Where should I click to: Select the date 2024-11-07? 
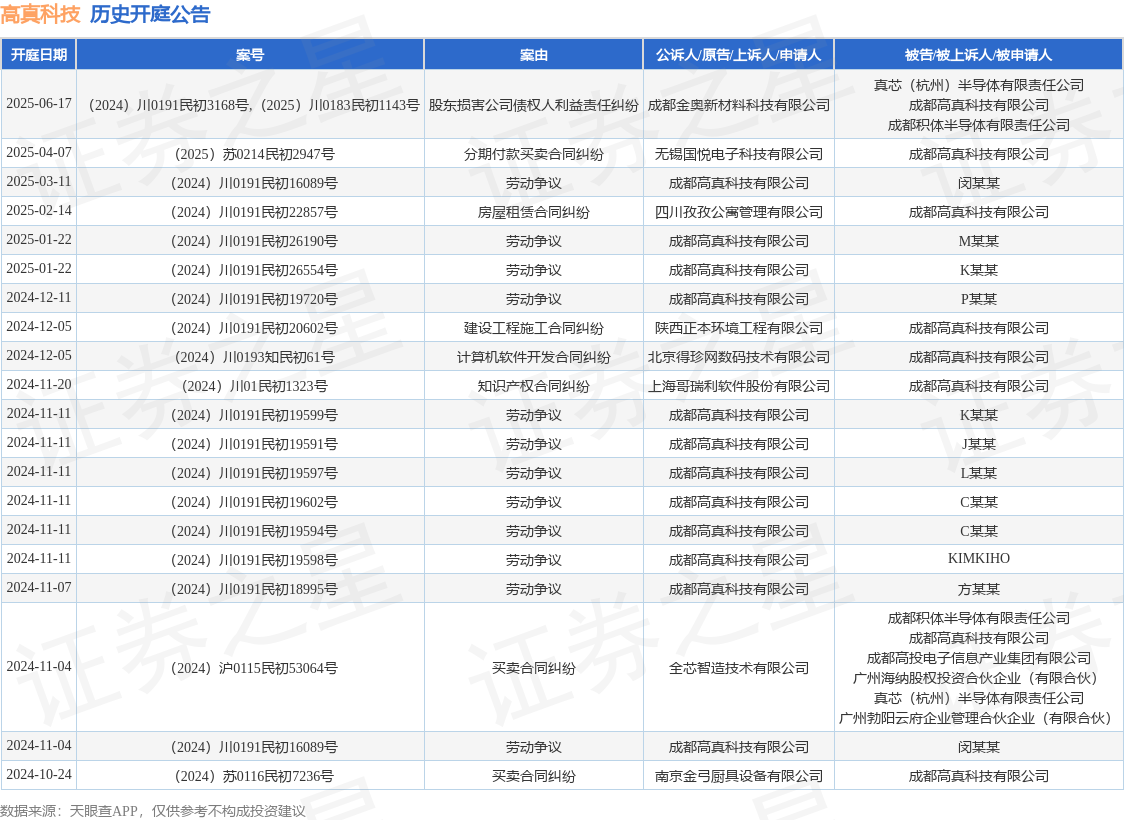[39, 588]
